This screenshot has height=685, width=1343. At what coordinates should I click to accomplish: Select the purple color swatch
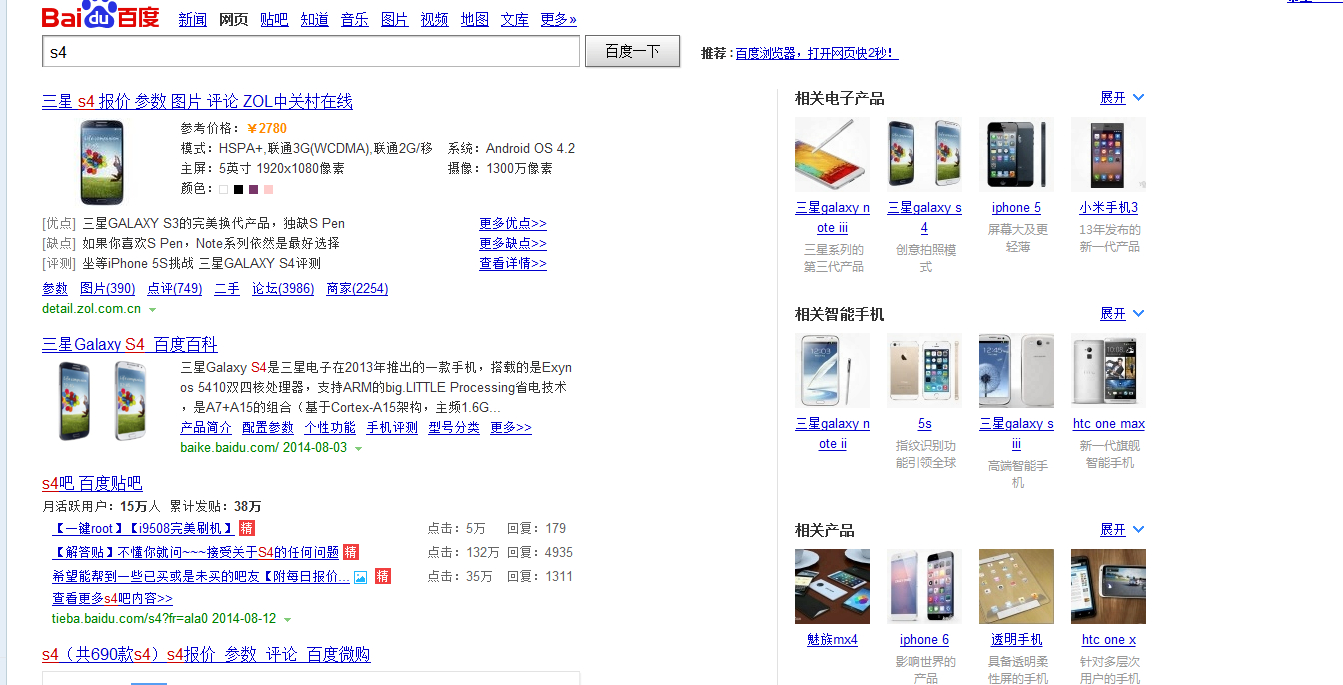pyautogui.click(x=253, y=189)
